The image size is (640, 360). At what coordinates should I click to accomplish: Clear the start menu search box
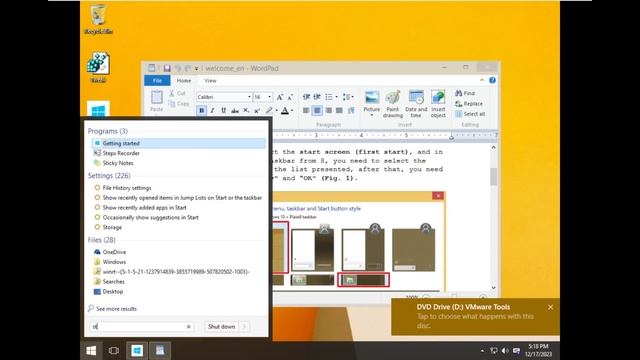point(189,327)
